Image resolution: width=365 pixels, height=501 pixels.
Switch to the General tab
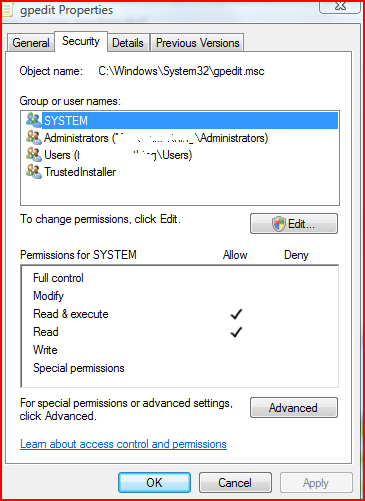click(x=31, y=43)
